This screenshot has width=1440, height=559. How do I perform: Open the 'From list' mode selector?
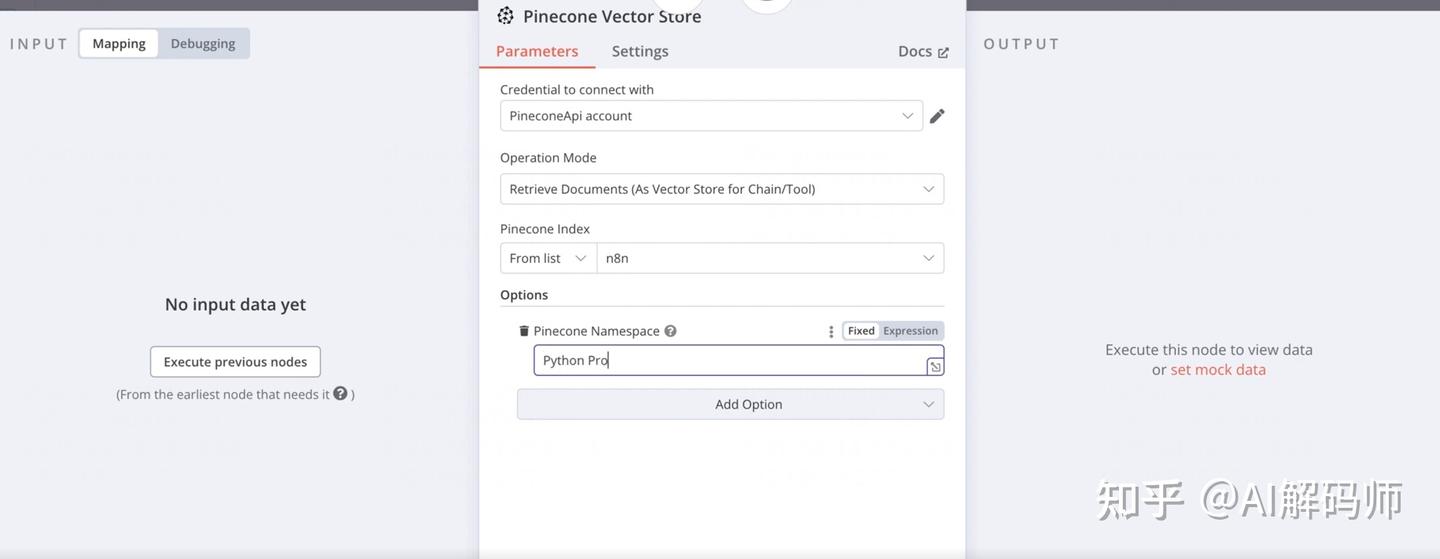click(x=548, y=258)
